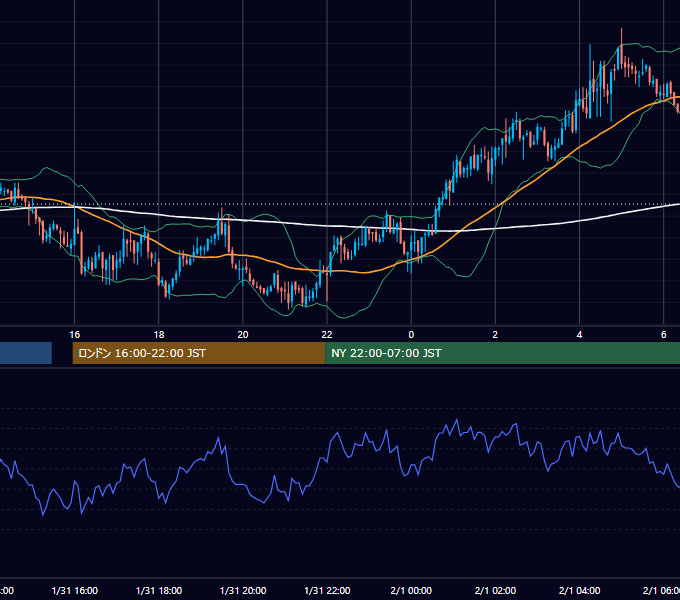Viewport: 680px width, 600px height.
Task: Click the 1/31 16:00 time label
Action: click(75, 590)
